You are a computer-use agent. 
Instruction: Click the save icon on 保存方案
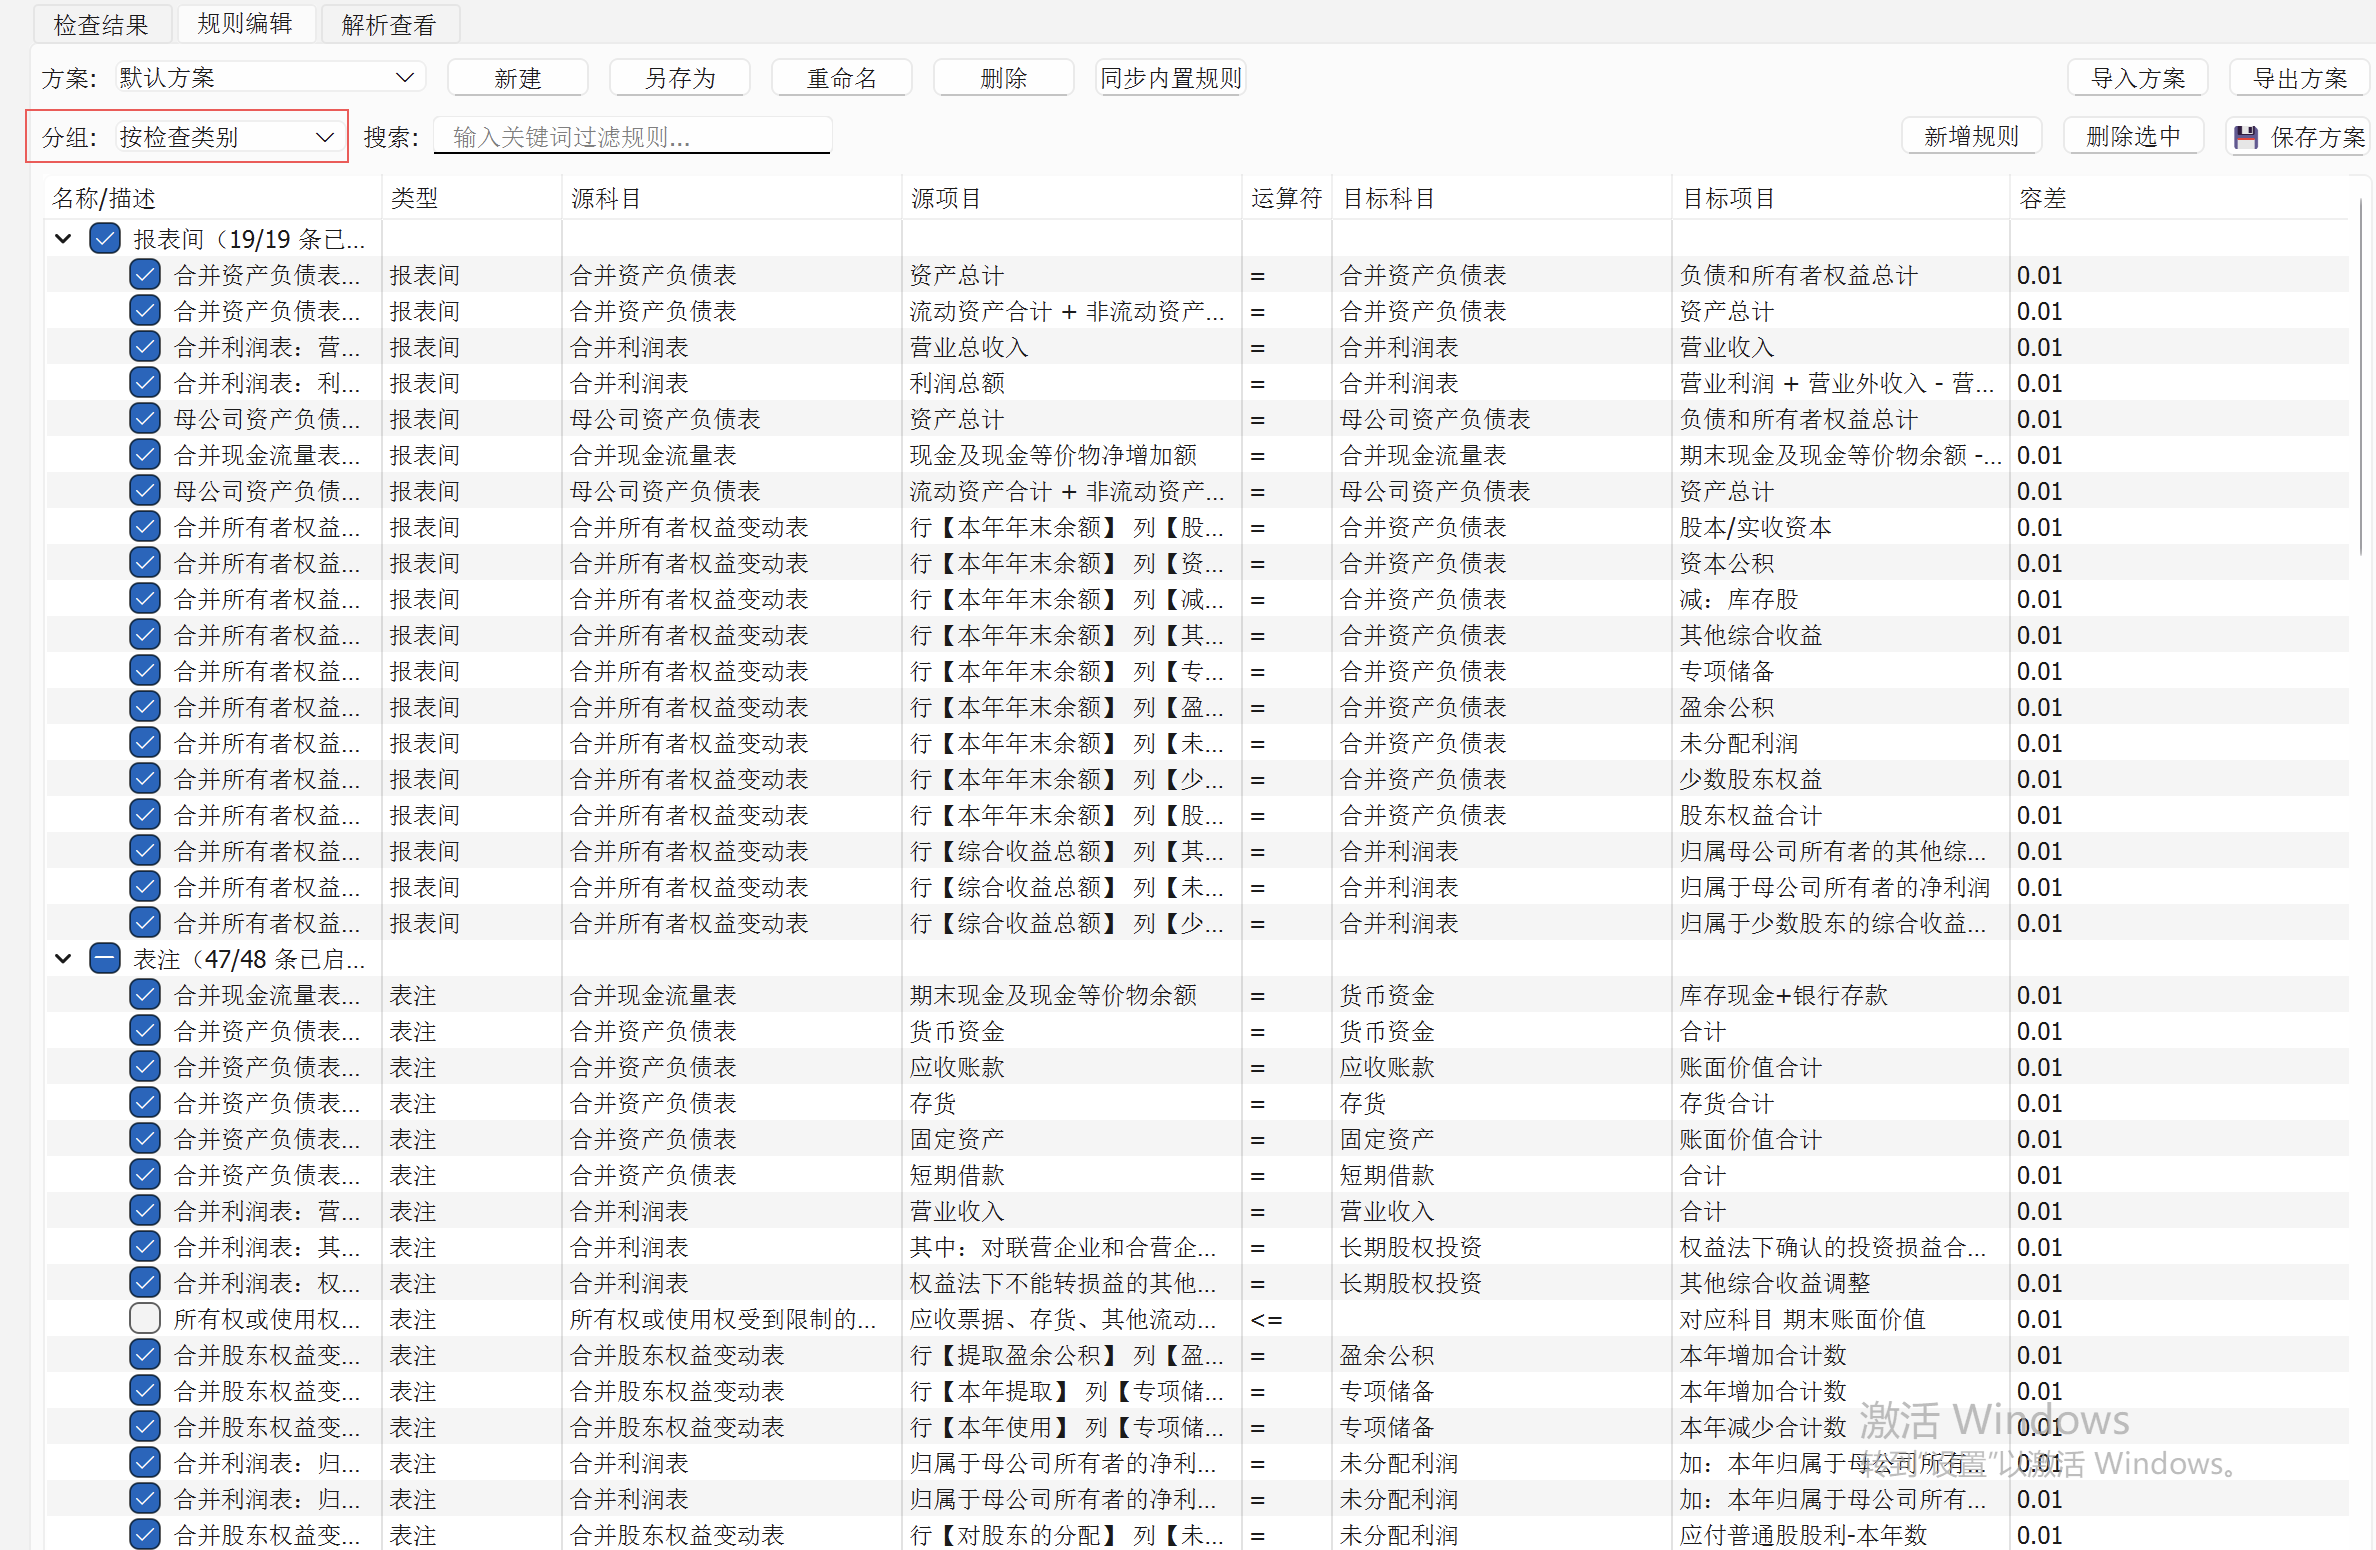click(2246, 137)
